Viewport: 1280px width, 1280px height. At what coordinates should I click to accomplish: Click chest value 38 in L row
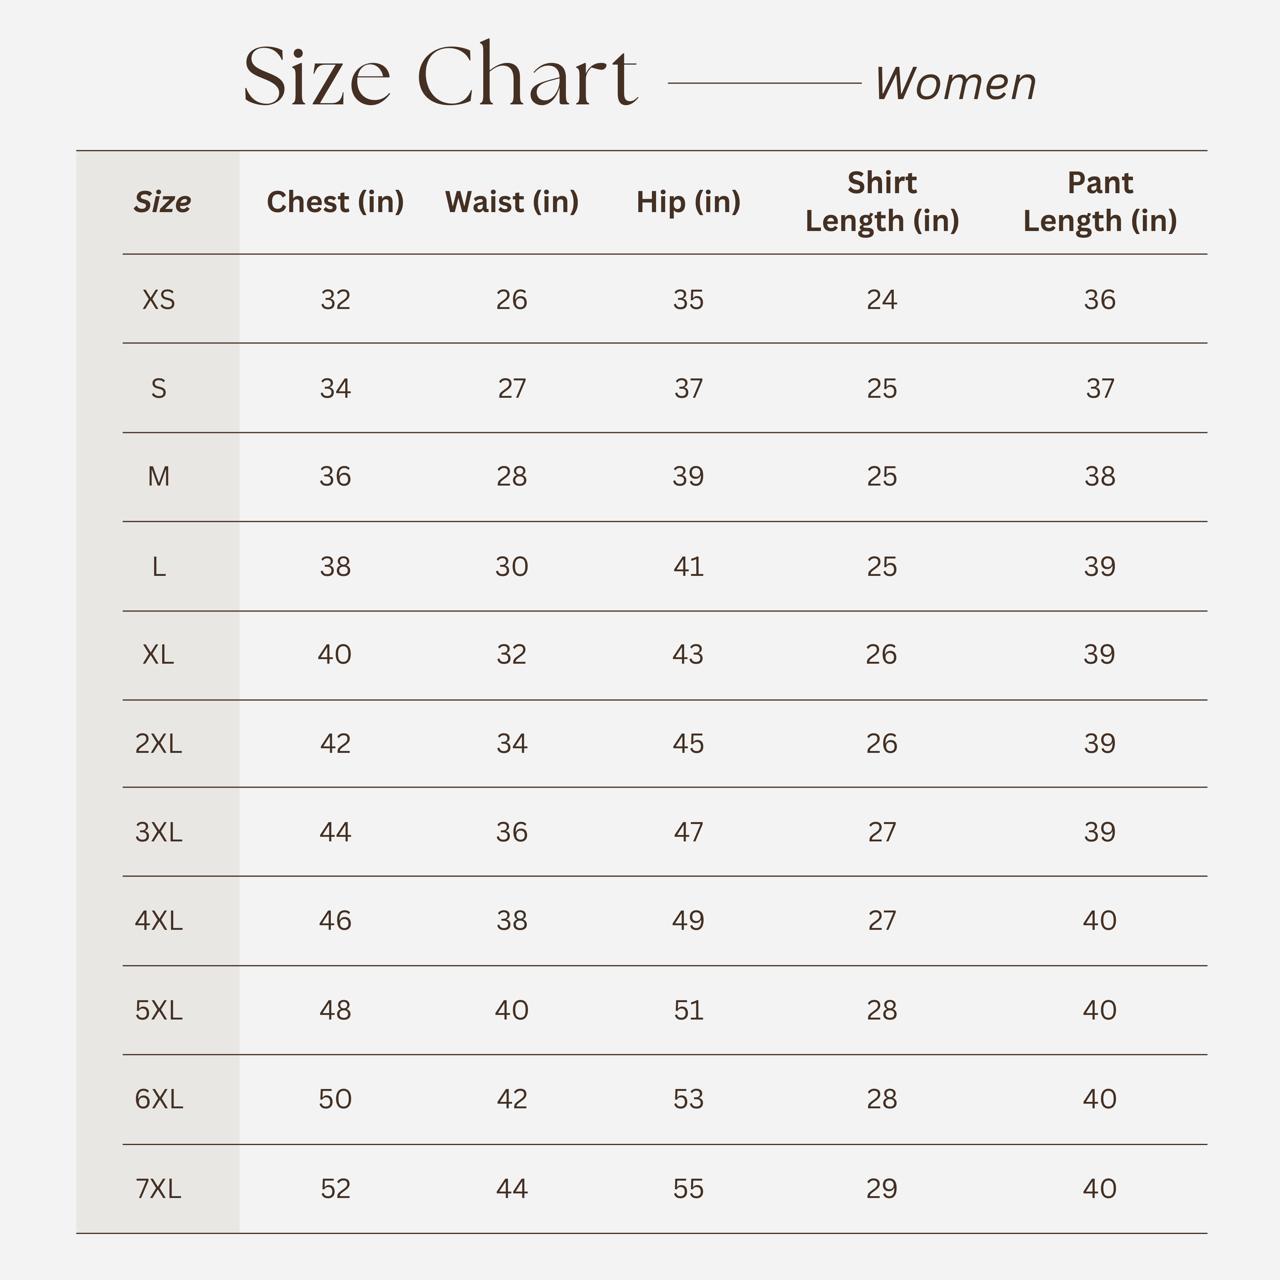[x=335, y=567]
